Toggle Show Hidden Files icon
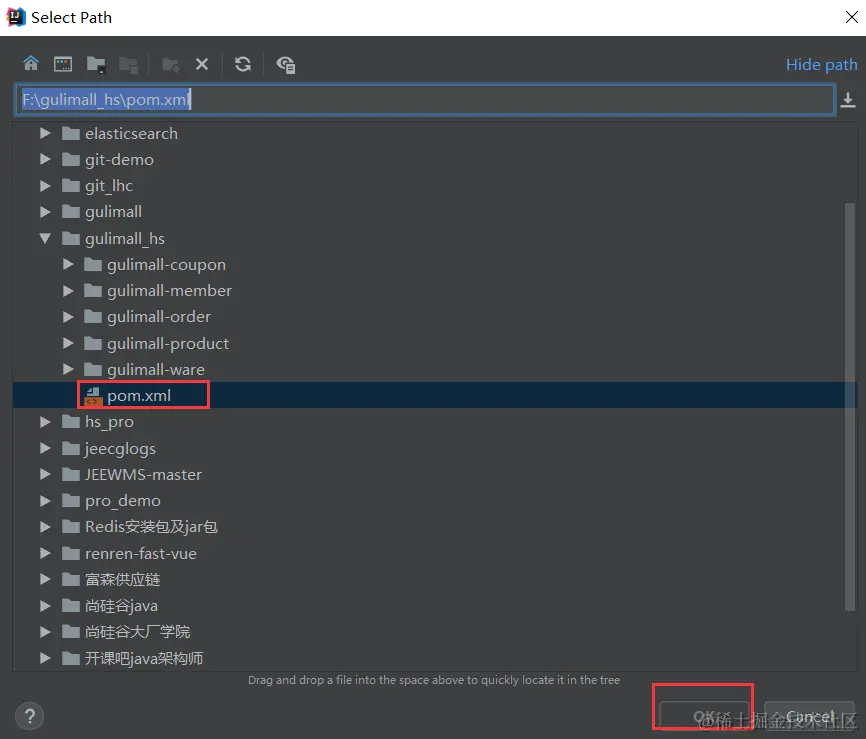The image size is (866, 739). pyautogui.click(x=286, y=65)
